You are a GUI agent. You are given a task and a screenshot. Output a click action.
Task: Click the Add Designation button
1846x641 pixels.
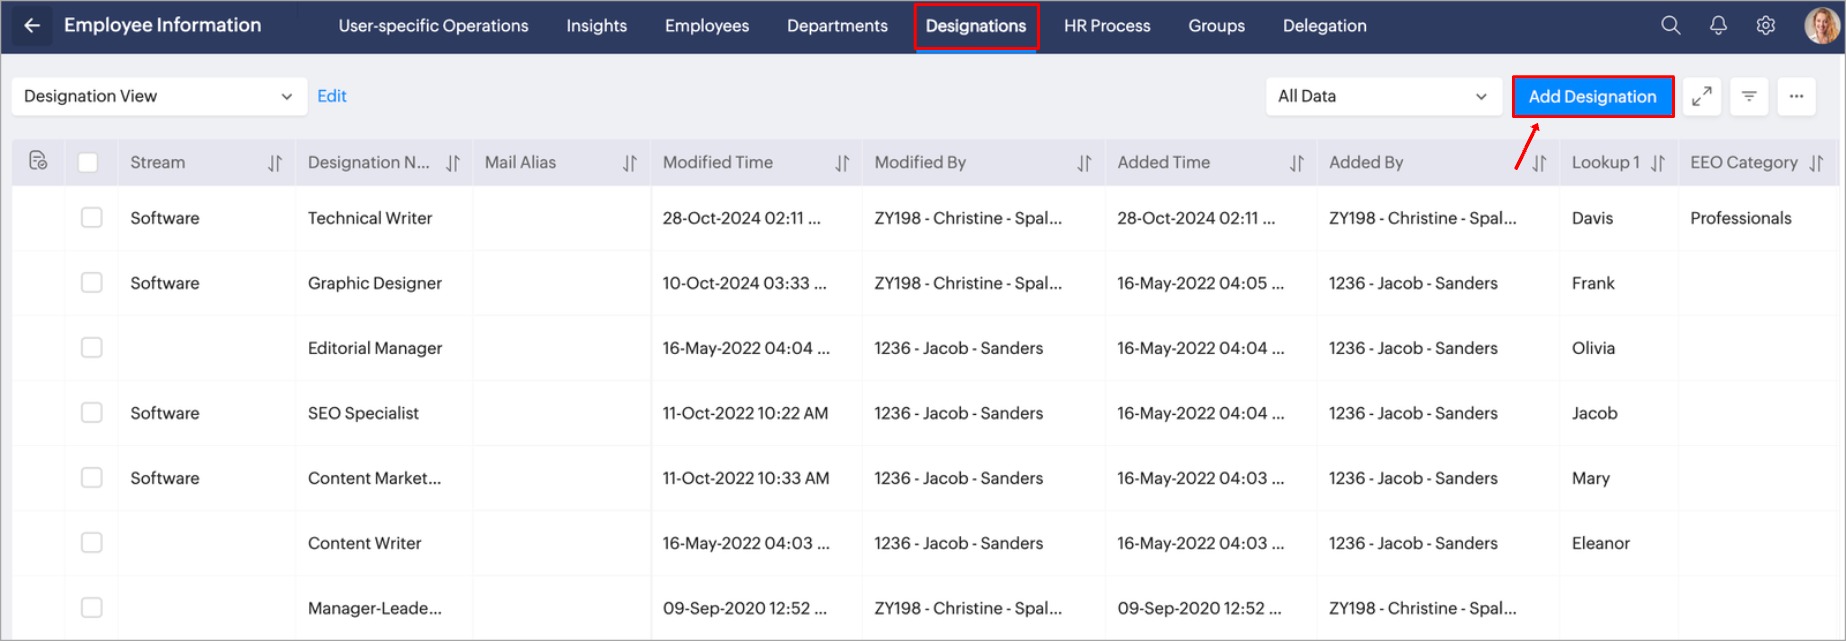[1593, 97]
